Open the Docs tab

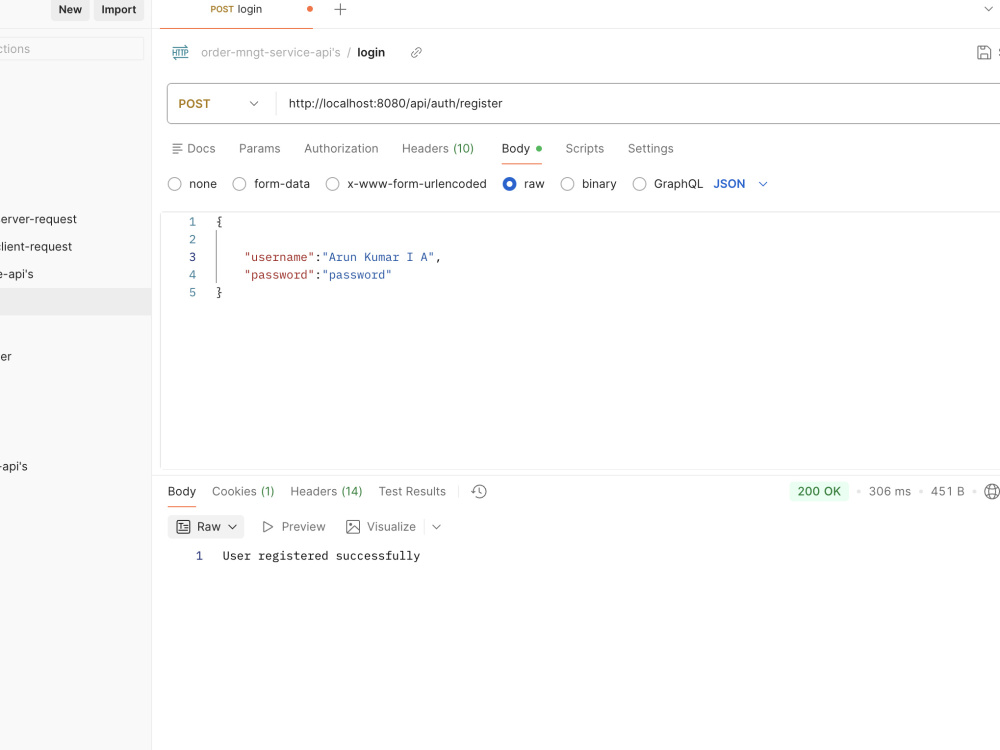coord(193,149)
